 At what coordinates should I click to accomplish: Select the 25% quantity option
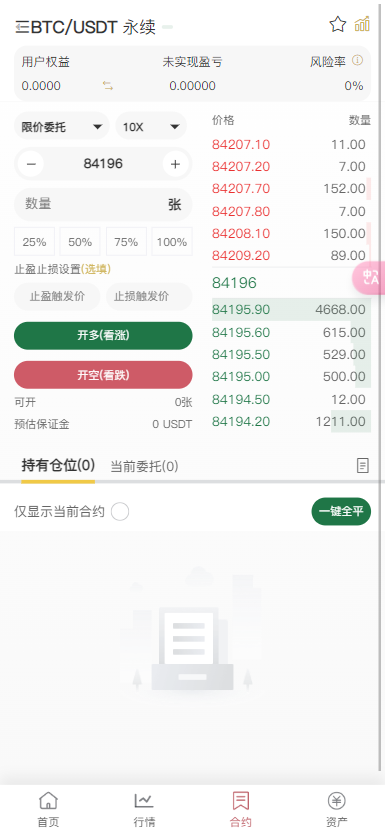35,242
